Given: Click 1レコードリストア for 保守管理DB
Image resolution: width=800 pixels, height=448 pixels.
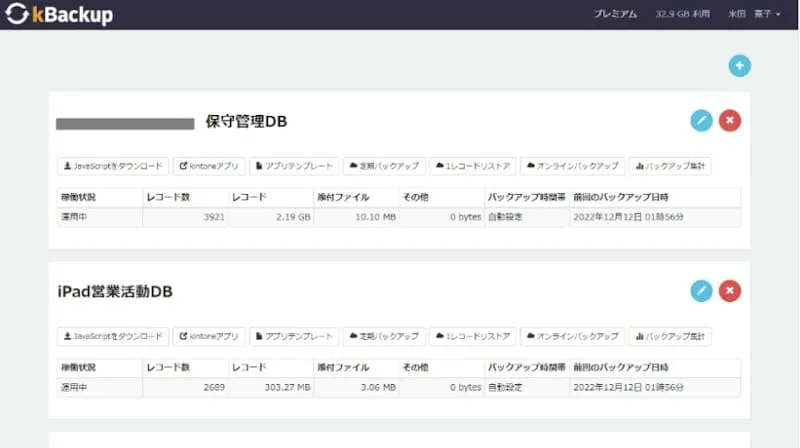Looking at the screenshot, I should [x=473, y=166].
